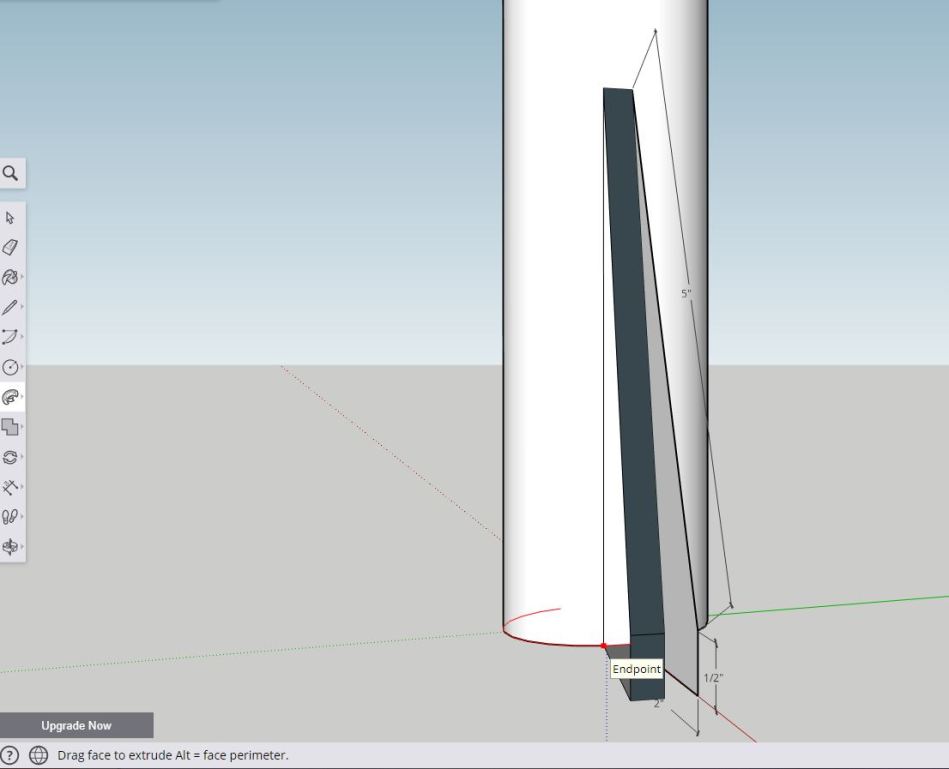Choose the Paint bucket tool
This screenshot has height=769, width=949.
pyautogui.click(x=10, y=277)
